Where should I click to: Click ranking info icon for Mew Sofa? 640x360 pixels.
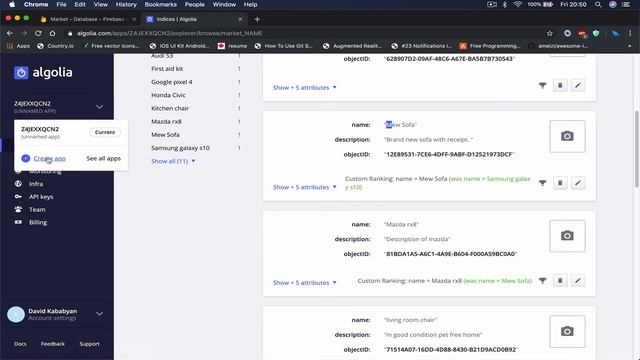click(x=542, y=183)
